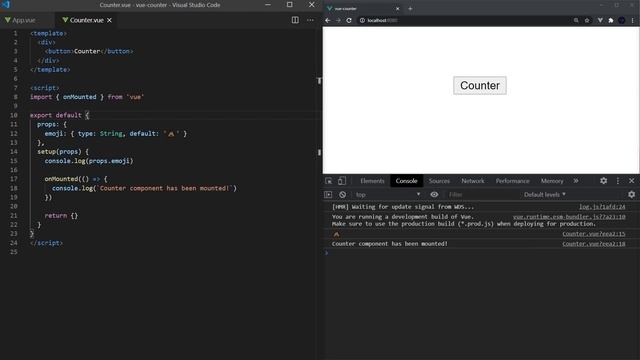Image resolution: width=640 pixels, height=360 pixels.
Task: Open the browser profile avatar
Action: click(x=622, y=20)
